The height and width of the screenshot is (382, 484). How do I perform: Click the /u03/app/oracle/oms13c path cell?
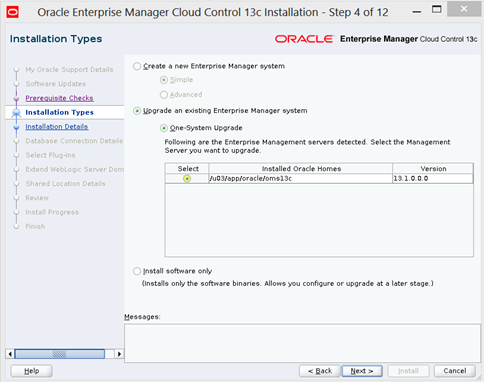coord(301,179)
